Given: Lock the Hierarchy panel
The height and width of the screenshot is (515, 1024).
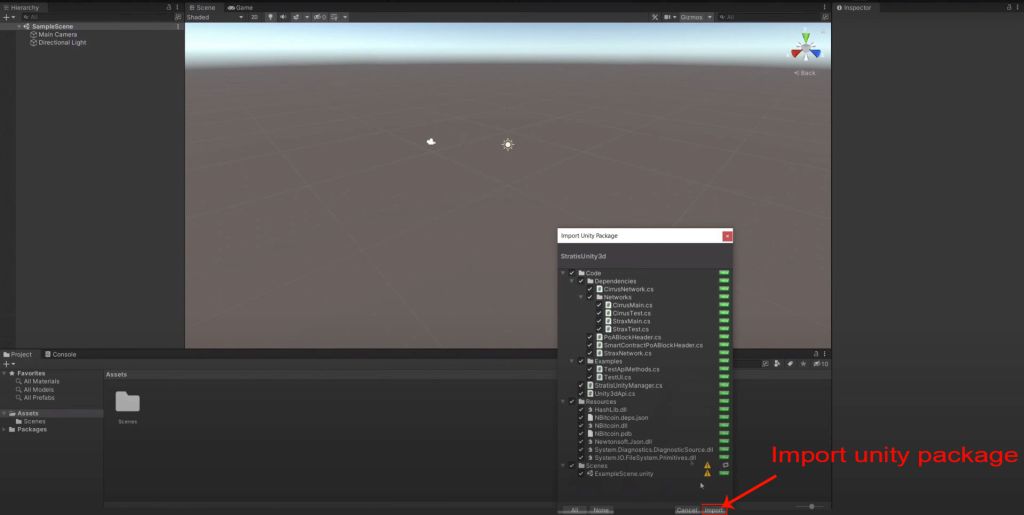Looking at the screenshot, I should coord(168,8).
